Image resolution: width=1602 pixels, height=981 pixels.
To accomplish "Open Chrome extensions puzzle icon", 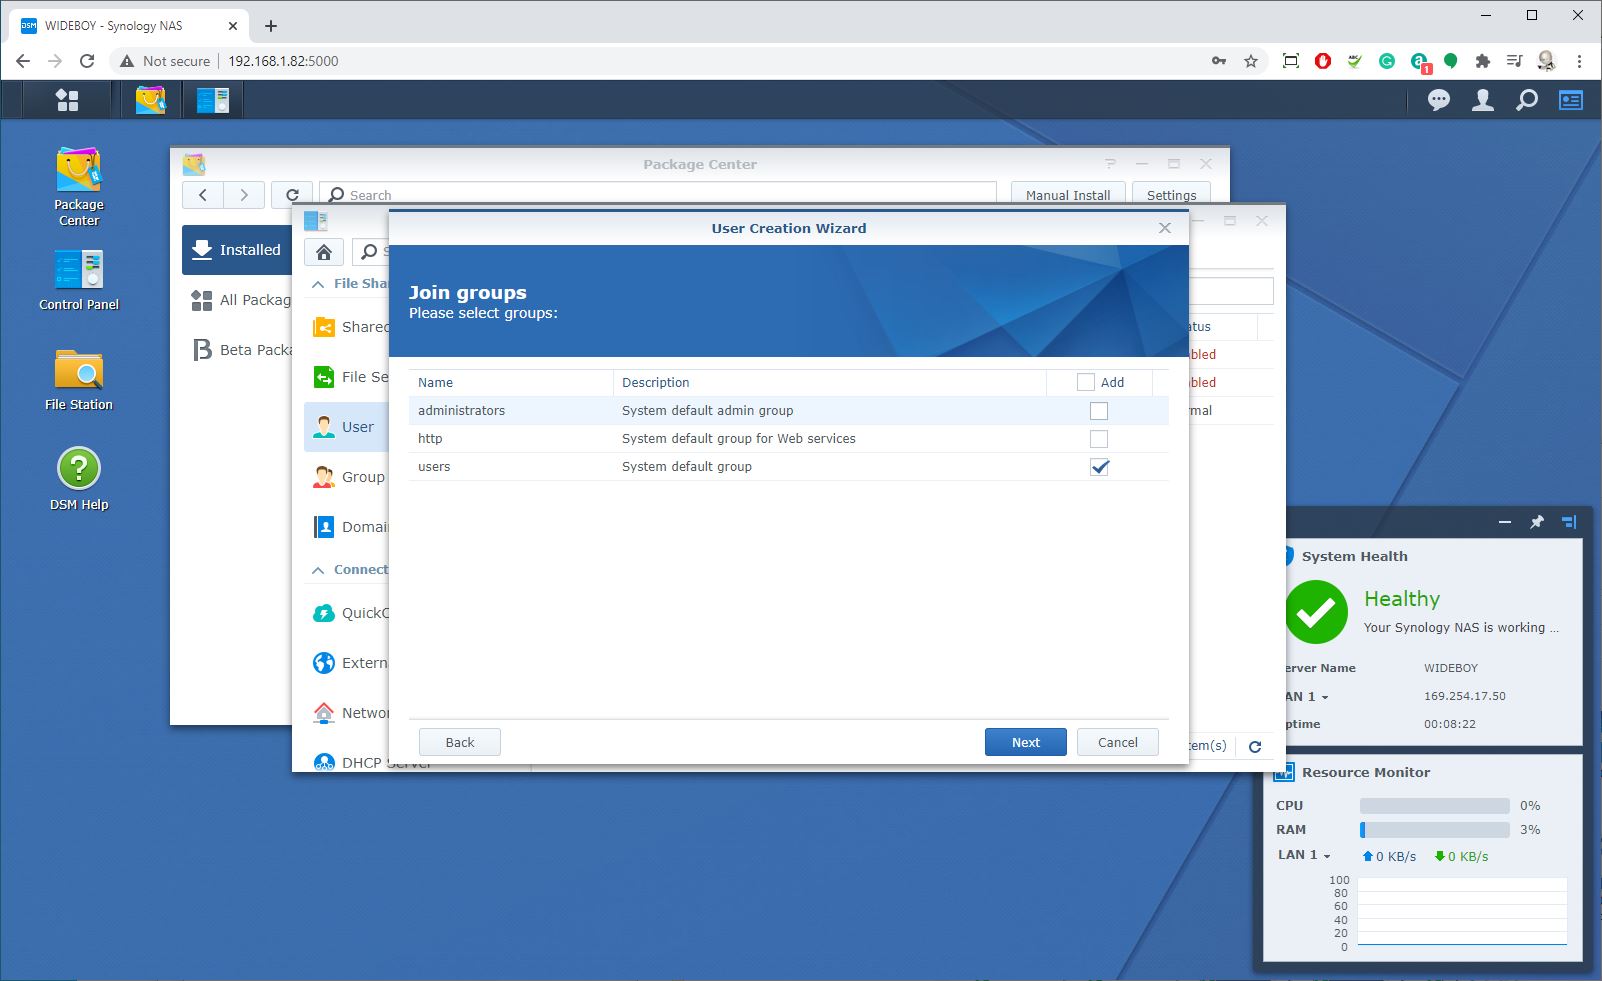I will [x=1483, y=61].
